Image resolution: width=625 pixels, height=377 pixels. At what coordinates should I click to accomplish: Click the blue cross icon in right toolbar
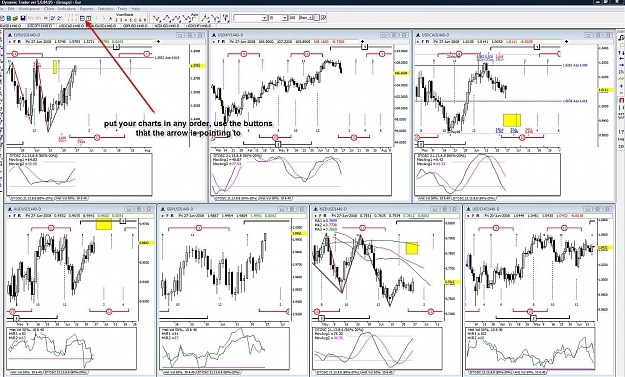pos(621,86)
